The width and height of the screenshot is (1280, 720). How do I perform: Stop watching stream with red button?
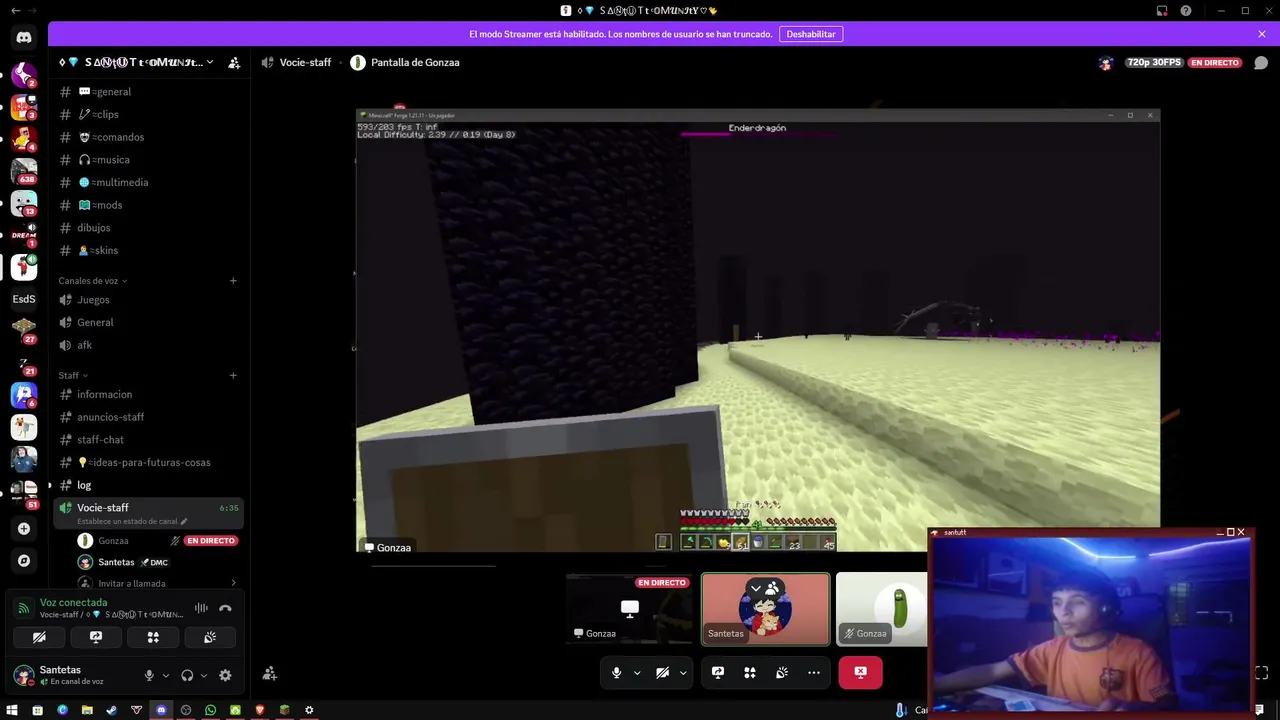[x=860, y=673]
